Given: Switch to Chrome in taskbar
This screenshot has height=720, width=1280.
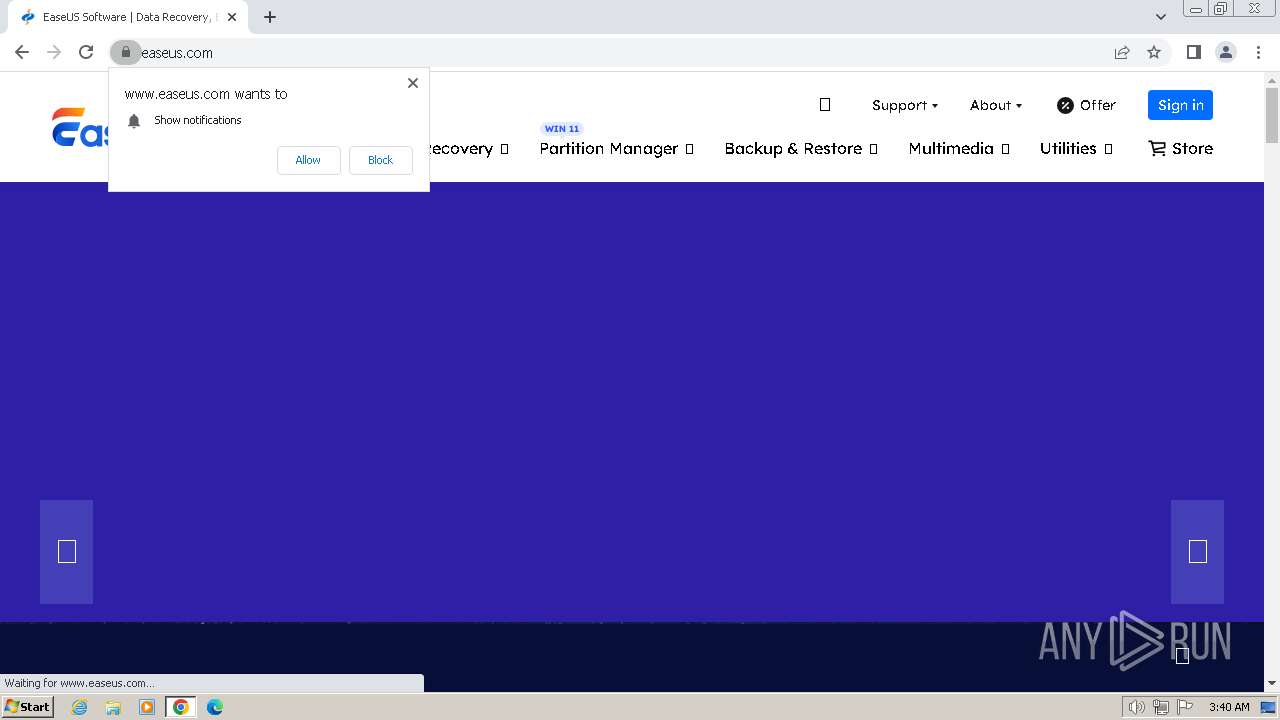Looking at the screenshot, I should pyautogui.click(x=181, y=707).
